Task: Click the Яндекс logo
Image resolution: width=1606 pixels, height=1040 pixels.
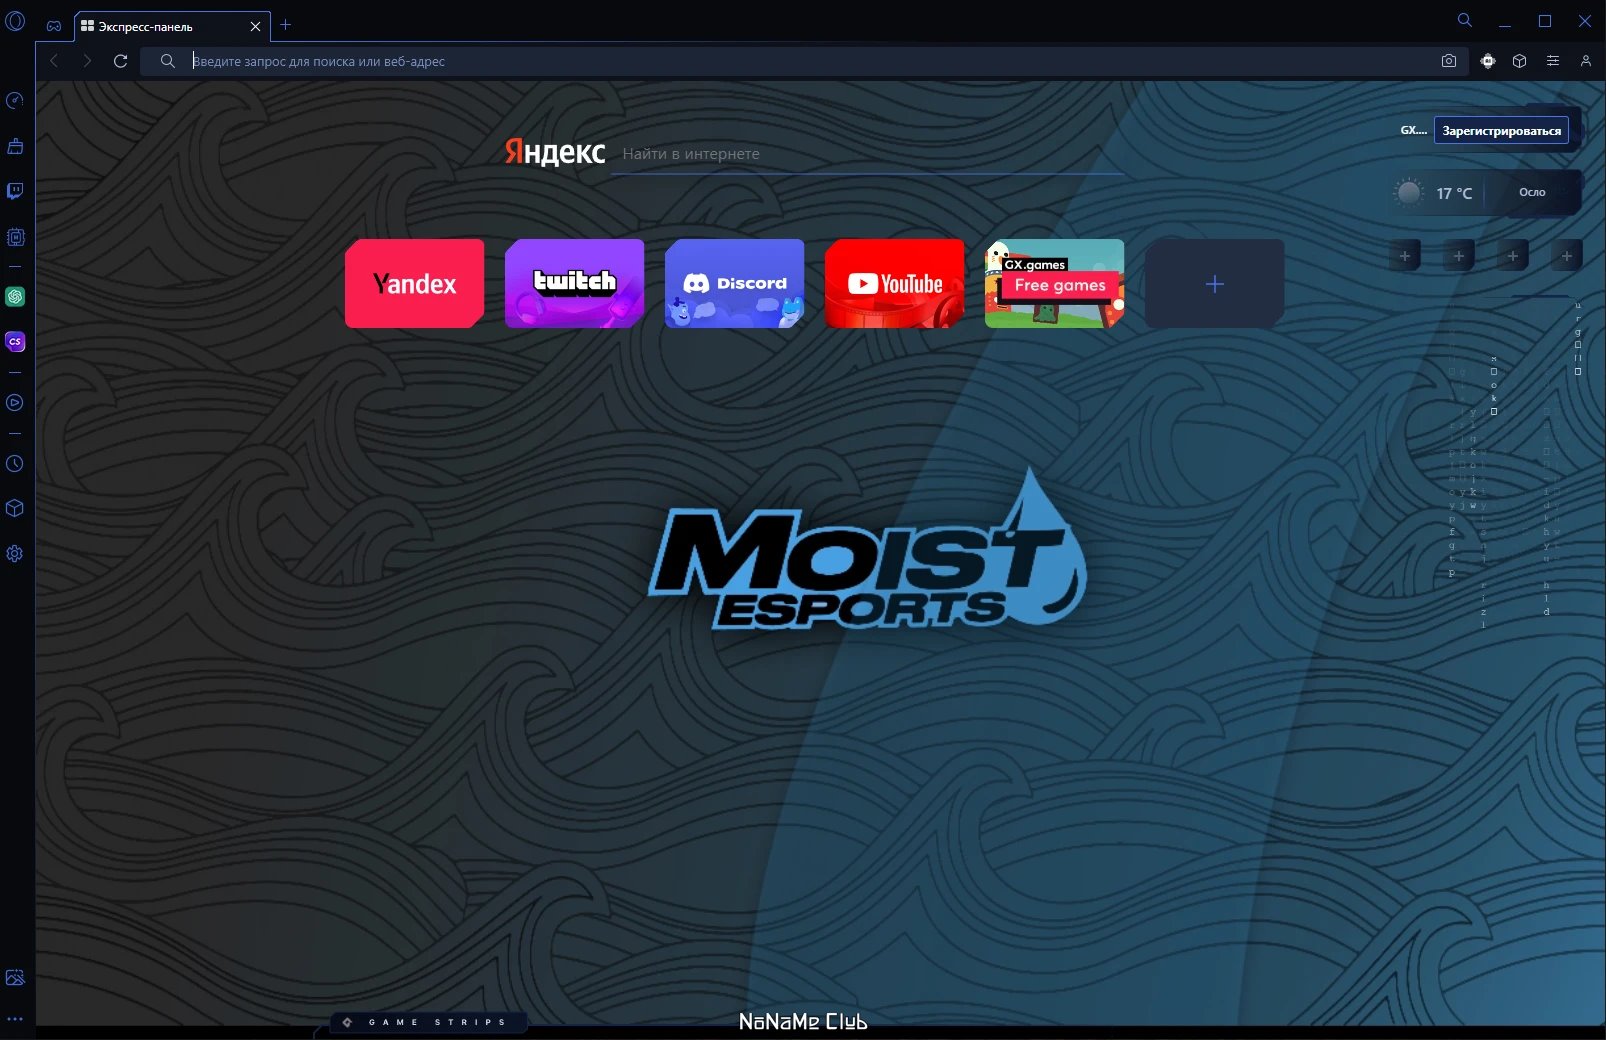Action: point(555,152)
